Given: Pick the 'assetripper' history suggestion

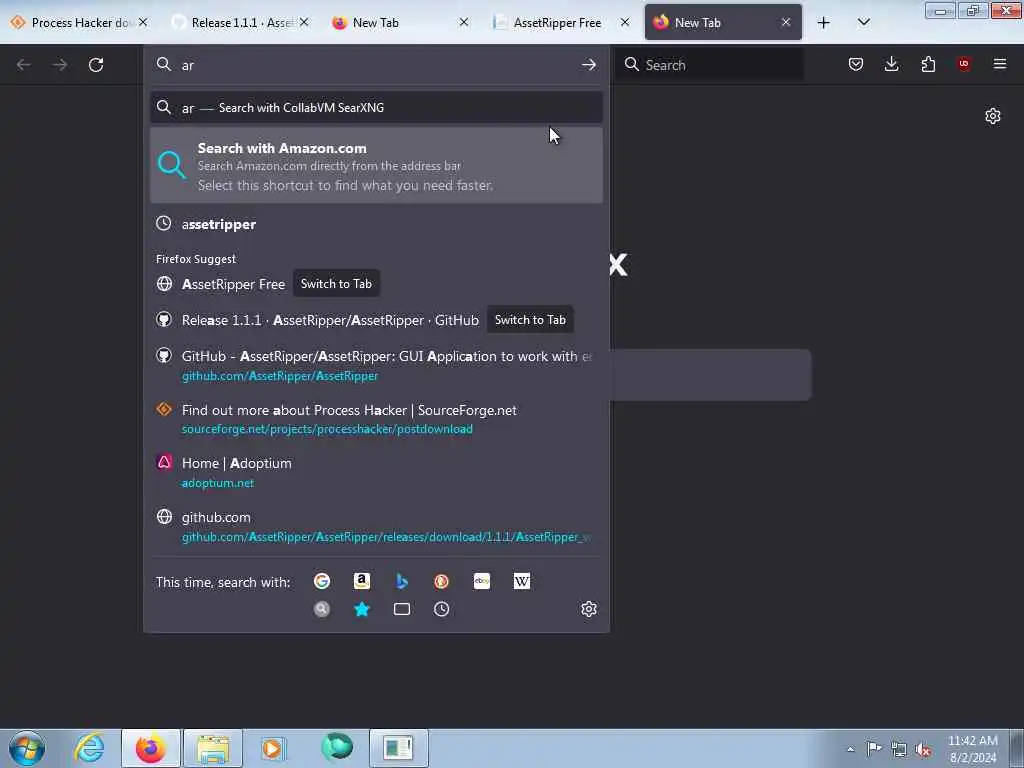Looking at the screenshot, I should pos(376,224).
